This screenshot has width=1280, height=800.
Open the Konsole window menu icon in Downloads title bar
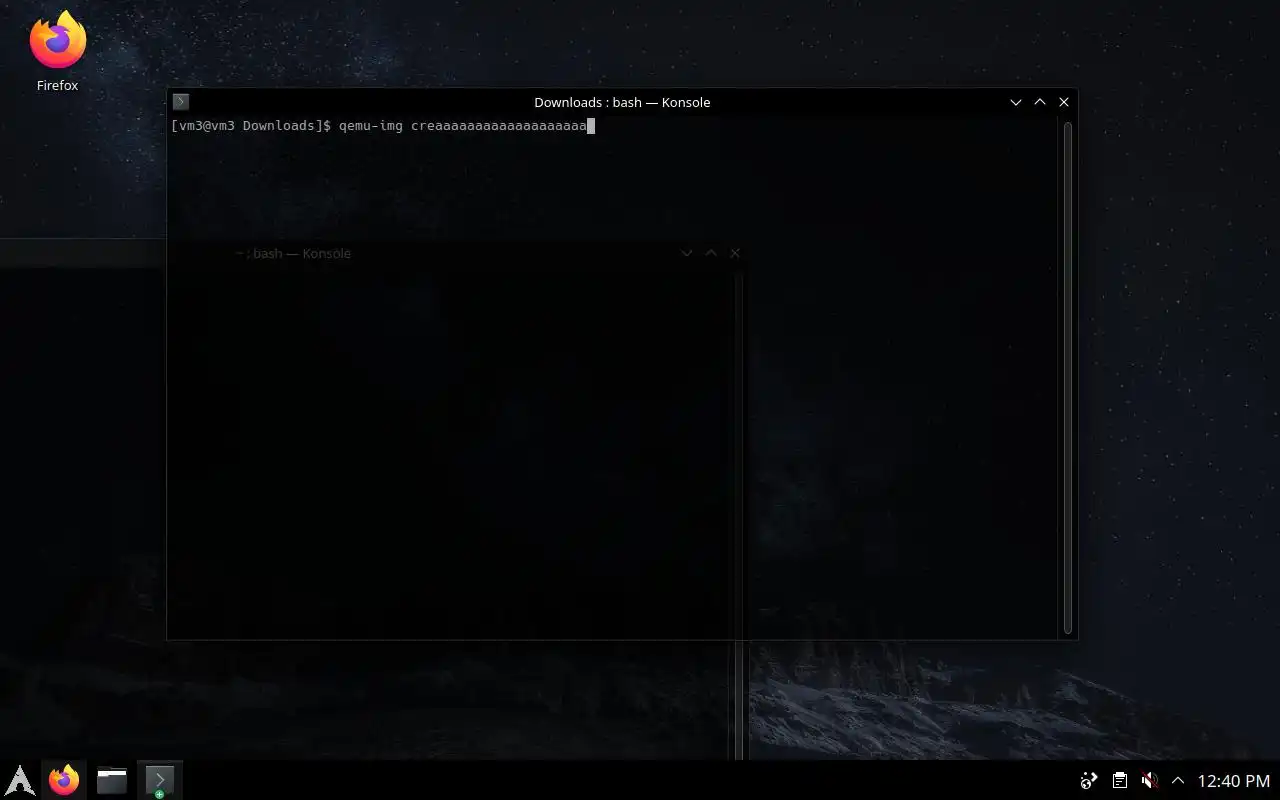181,102
